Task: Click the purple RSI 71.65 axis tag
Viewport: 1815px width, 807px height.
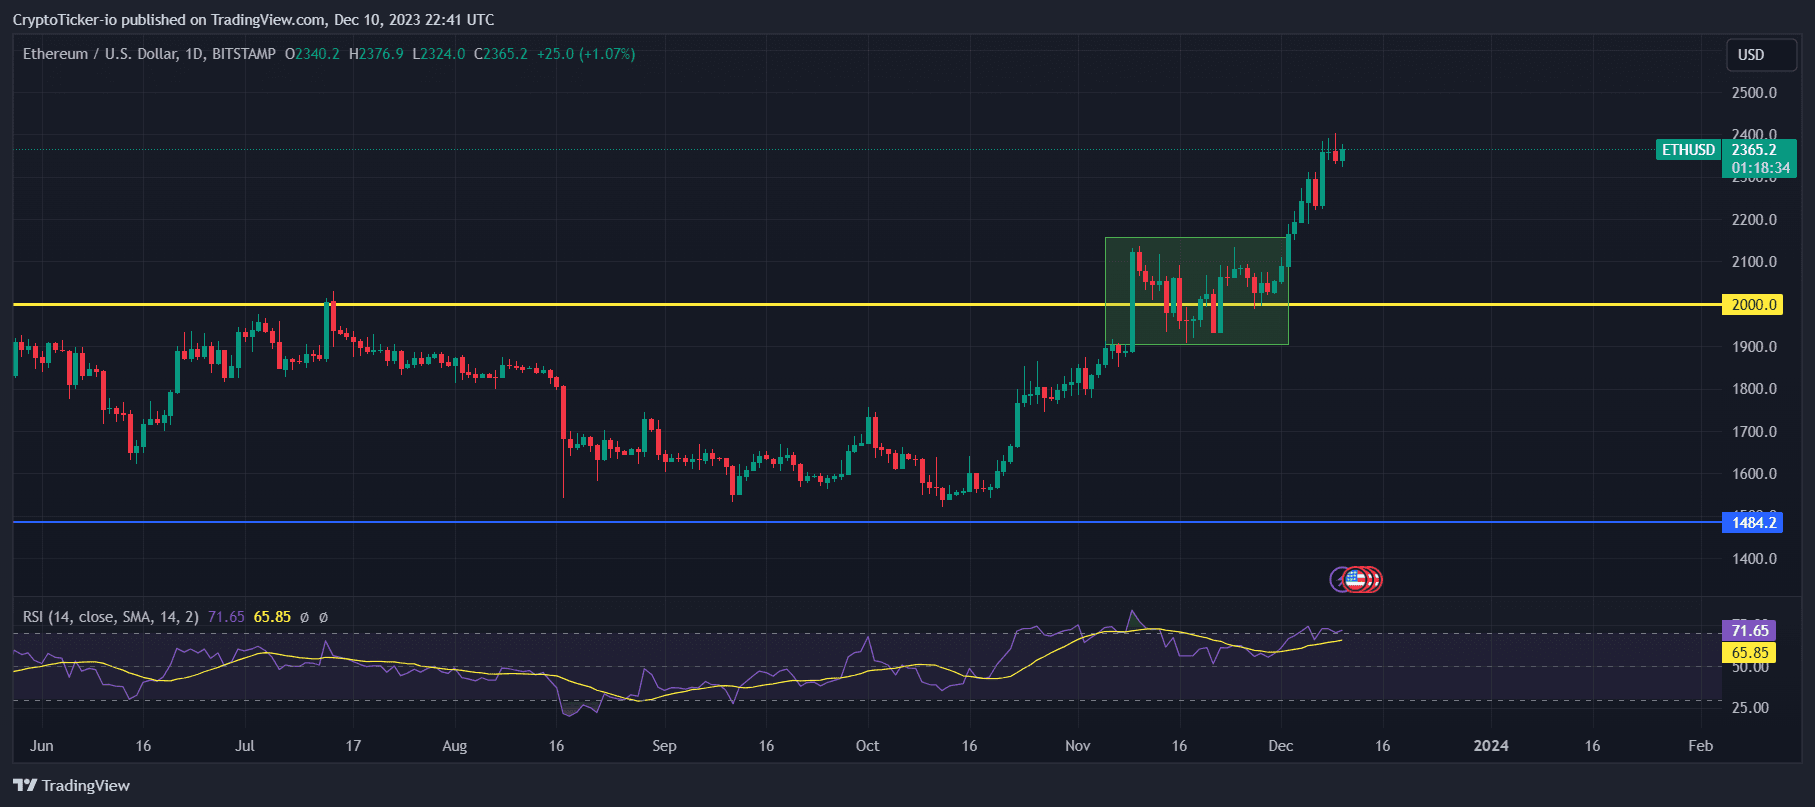Action: (1749, 630)
